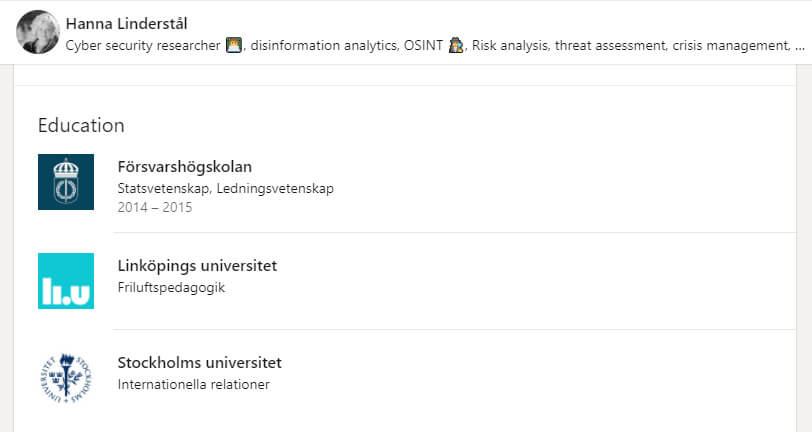Click the Internationella relationer field of study
The width and height of the screenshot is (812, 432).
[193, 384]
